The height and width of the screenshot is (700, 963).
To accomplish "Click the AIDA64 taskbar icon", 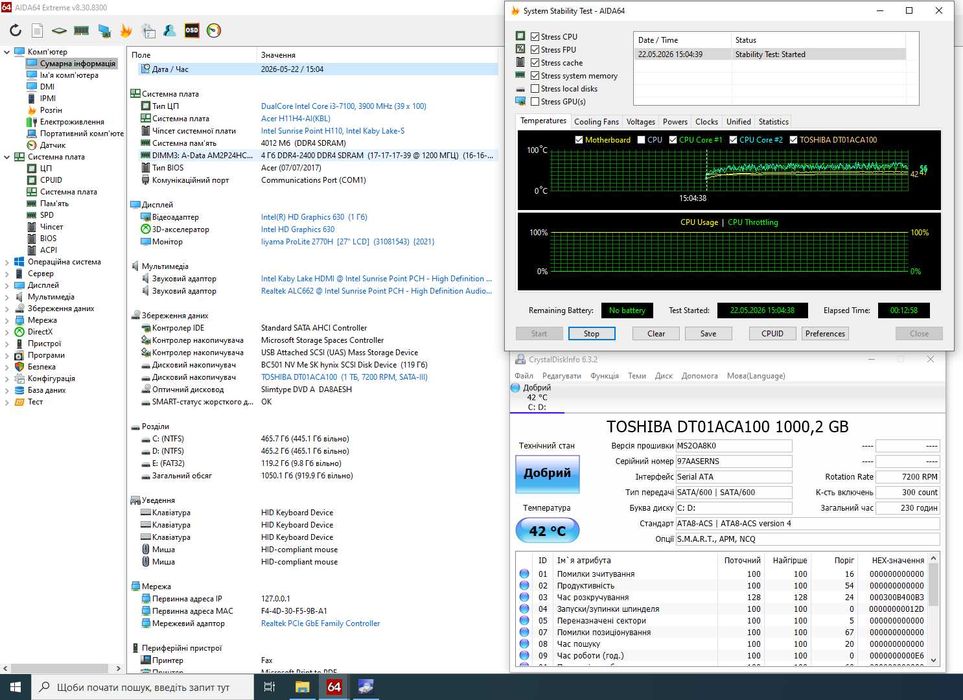I will pos(333,686).
